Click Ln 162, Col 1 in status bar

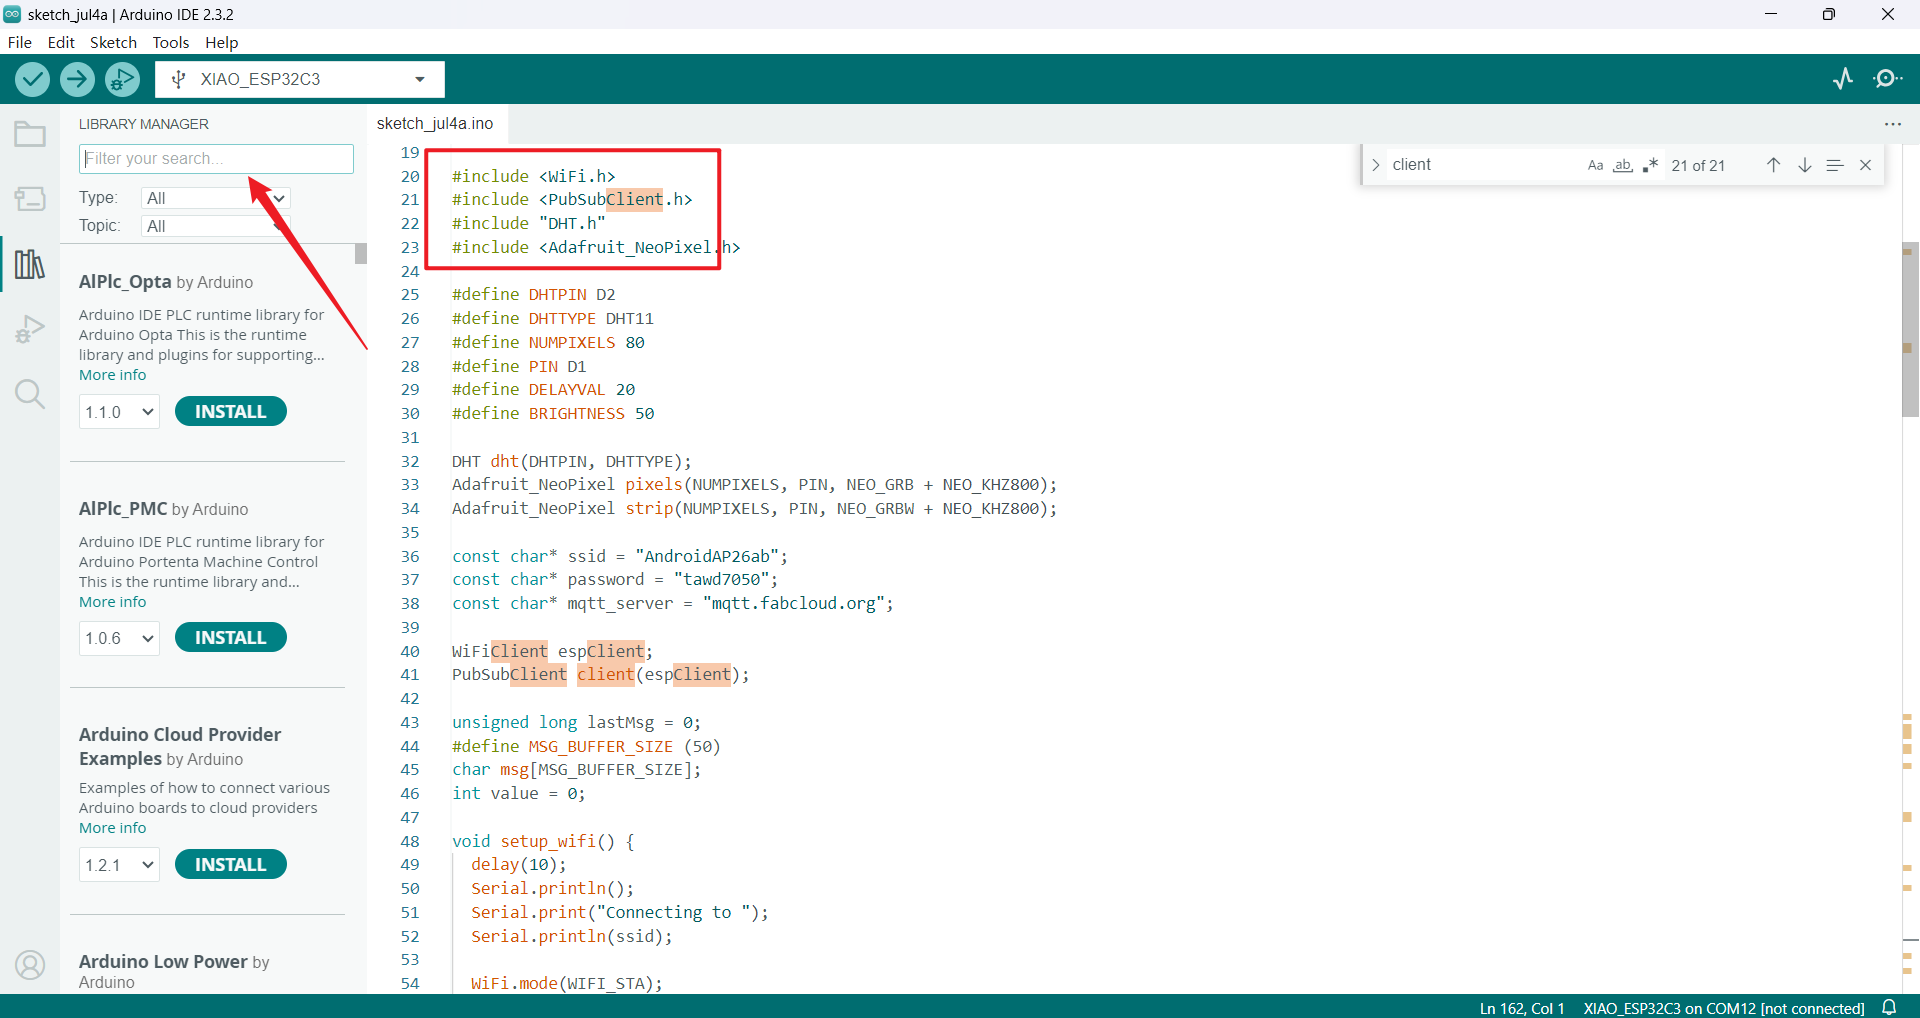[x=1522, y=1008]
